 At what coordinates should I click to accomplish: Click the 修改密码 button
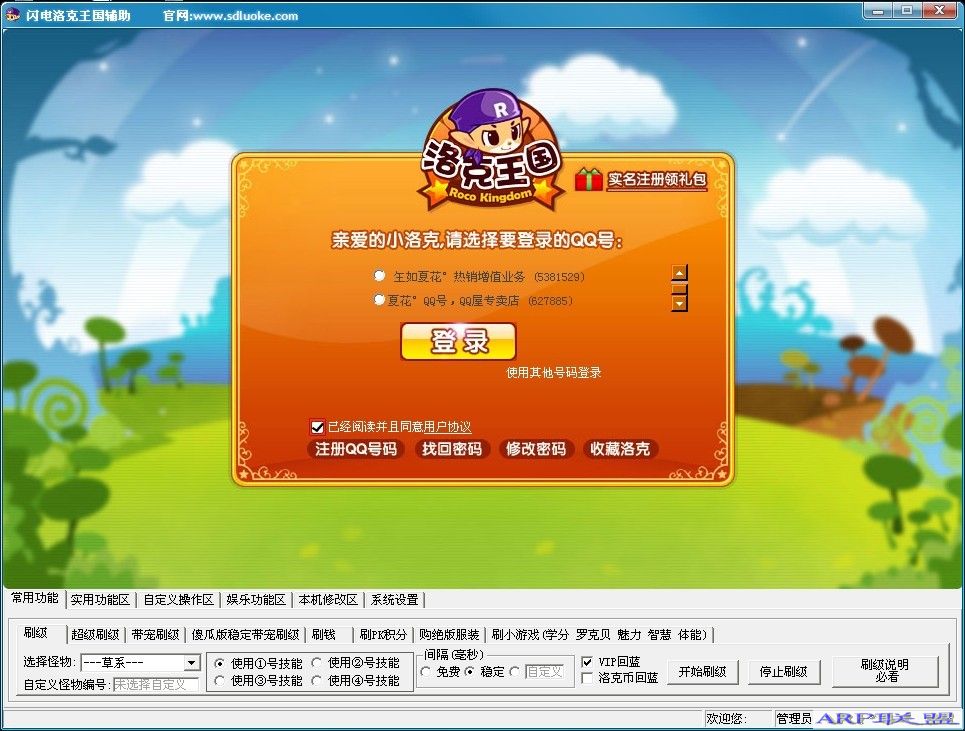coord(535,449)
